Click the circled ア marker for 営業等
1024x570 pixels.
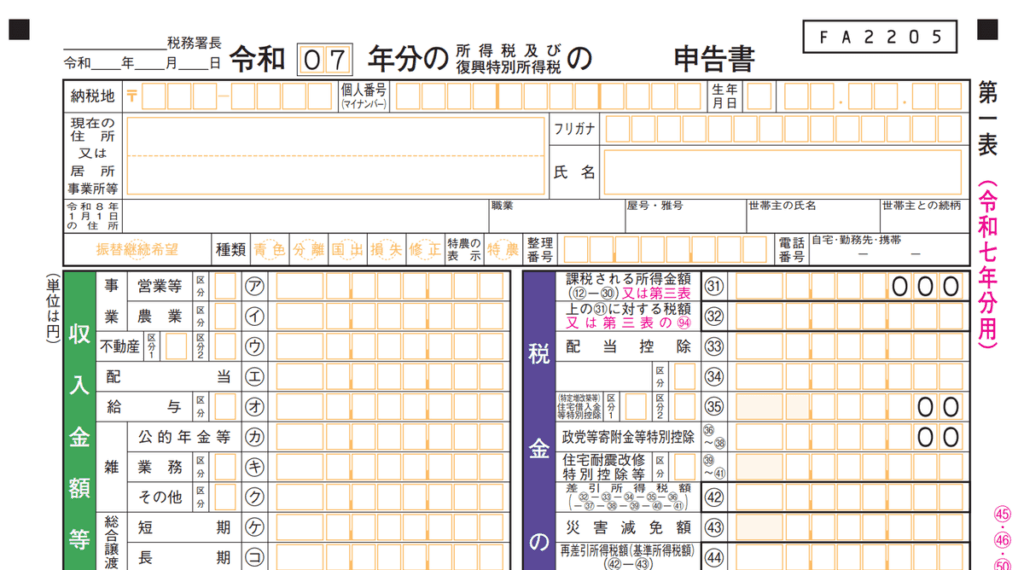255,286
